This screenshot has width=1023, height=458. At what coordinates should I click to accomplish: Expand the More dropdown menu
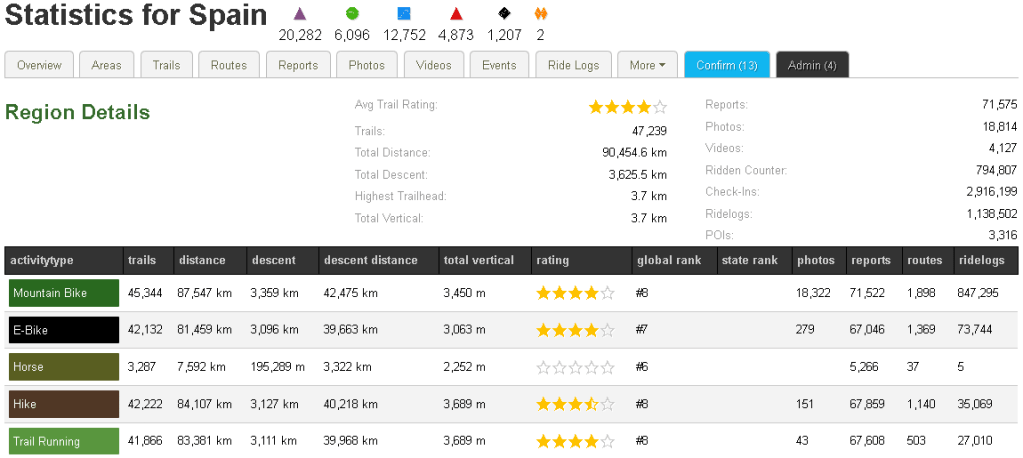(647, 65)
